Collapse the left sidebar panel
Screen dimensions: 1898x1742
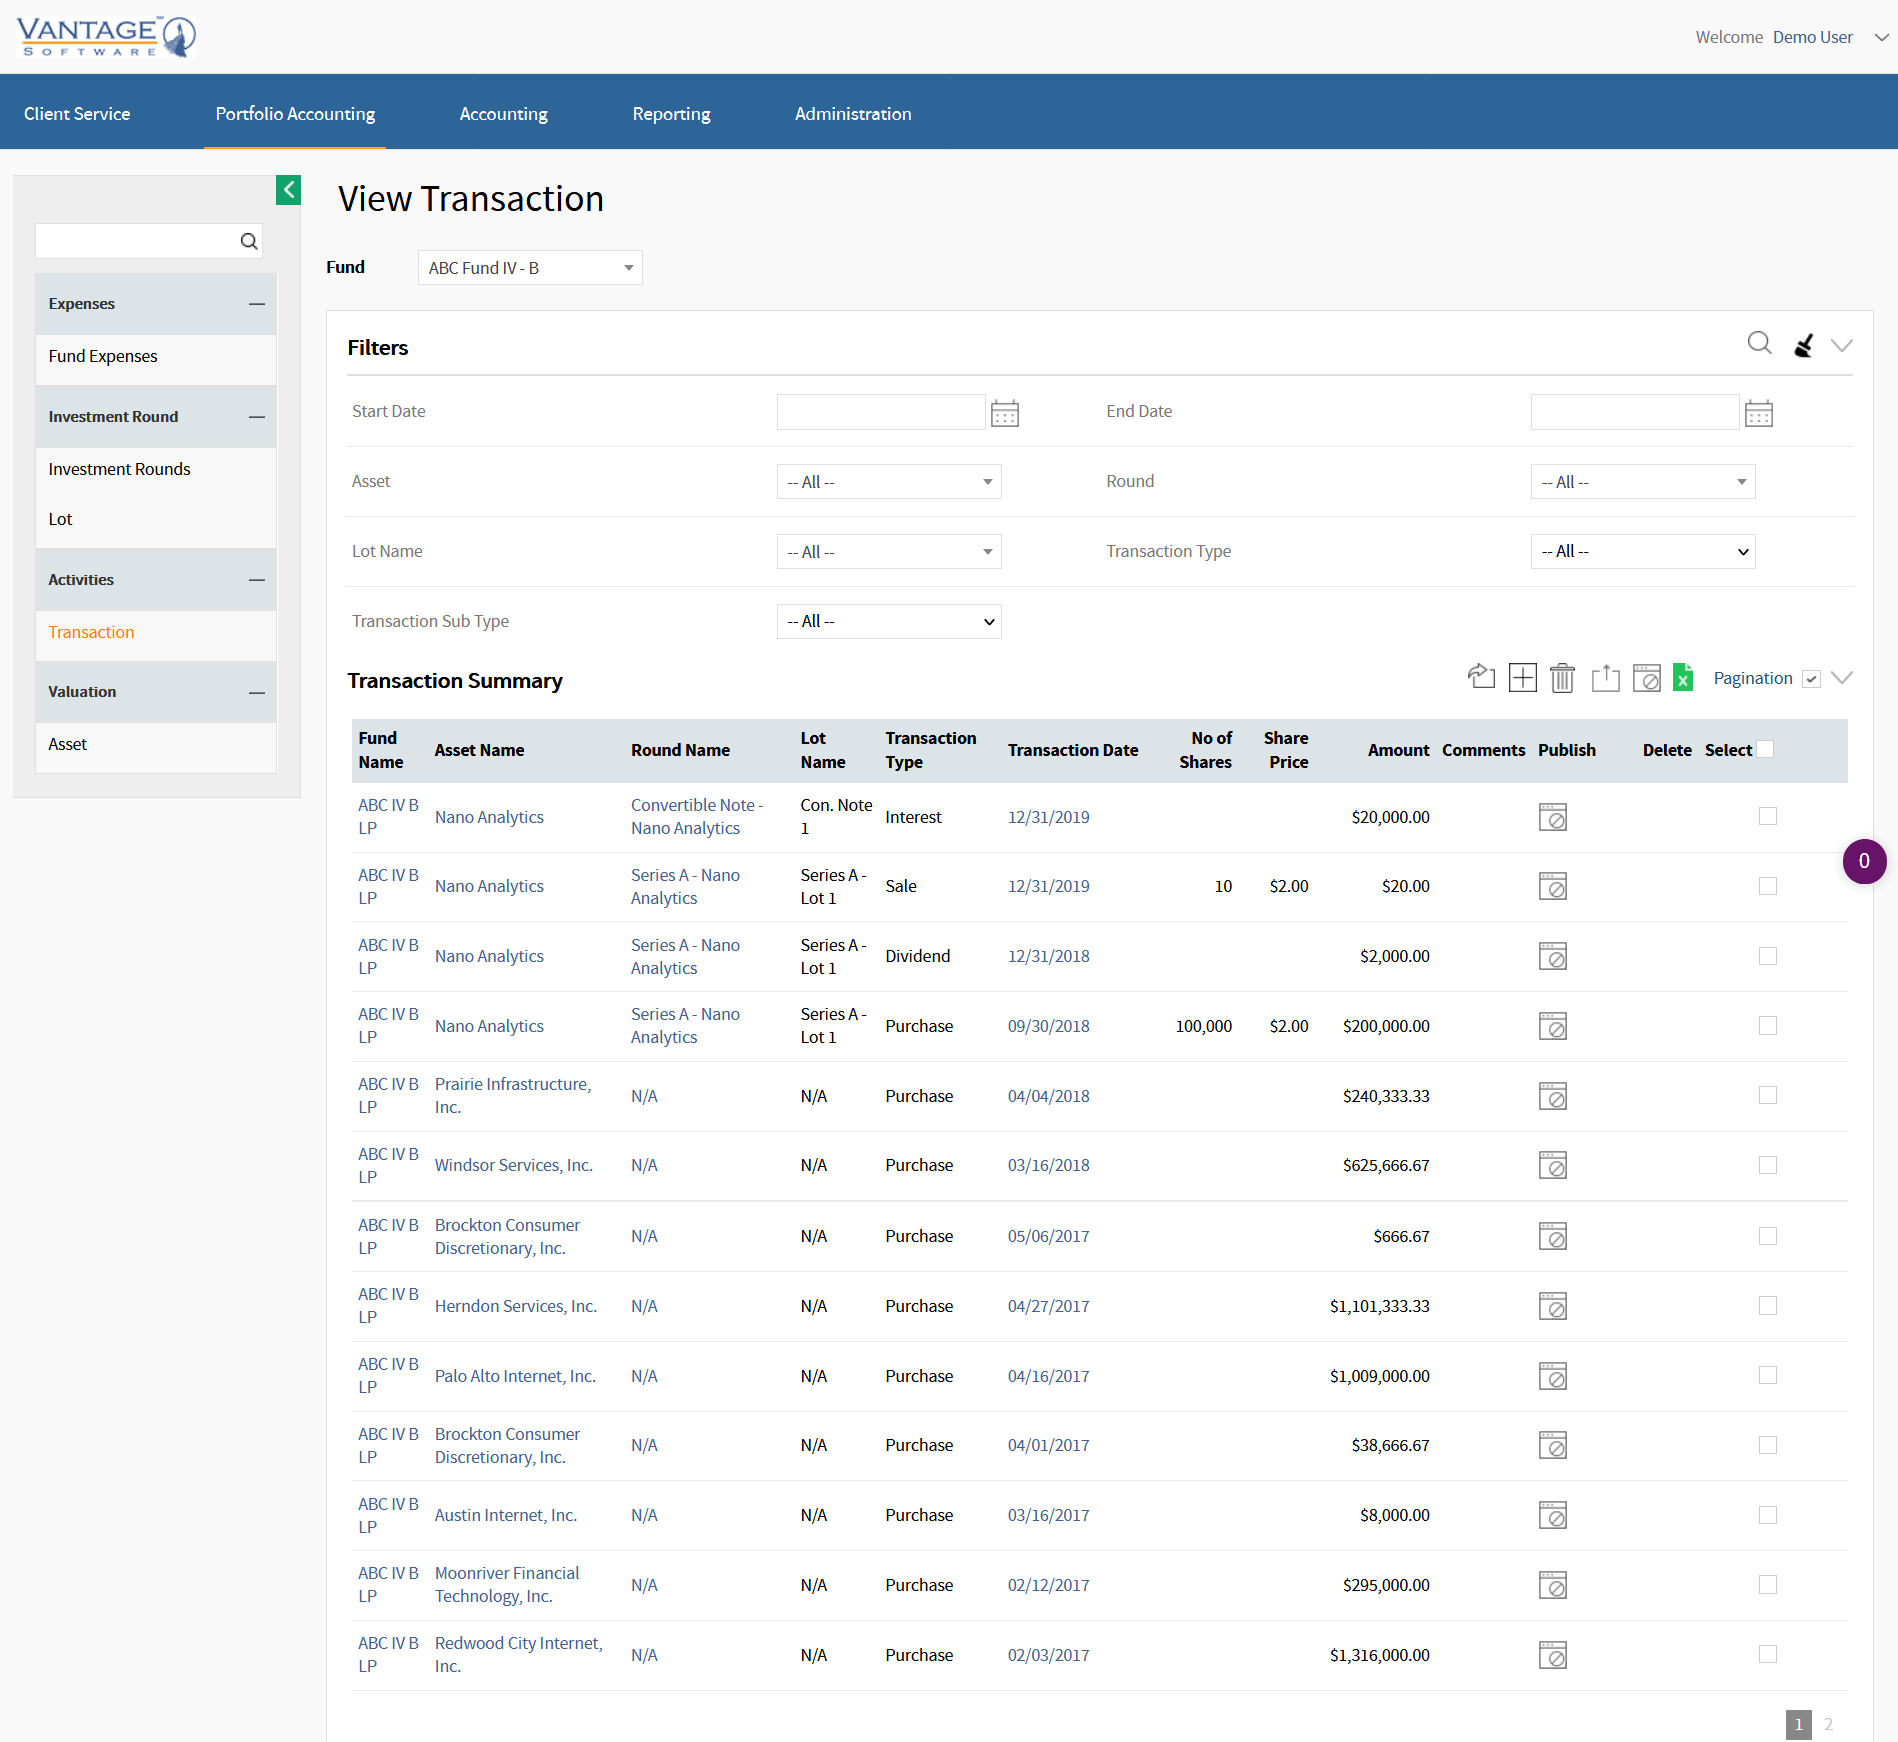click(x=288, y=190)
